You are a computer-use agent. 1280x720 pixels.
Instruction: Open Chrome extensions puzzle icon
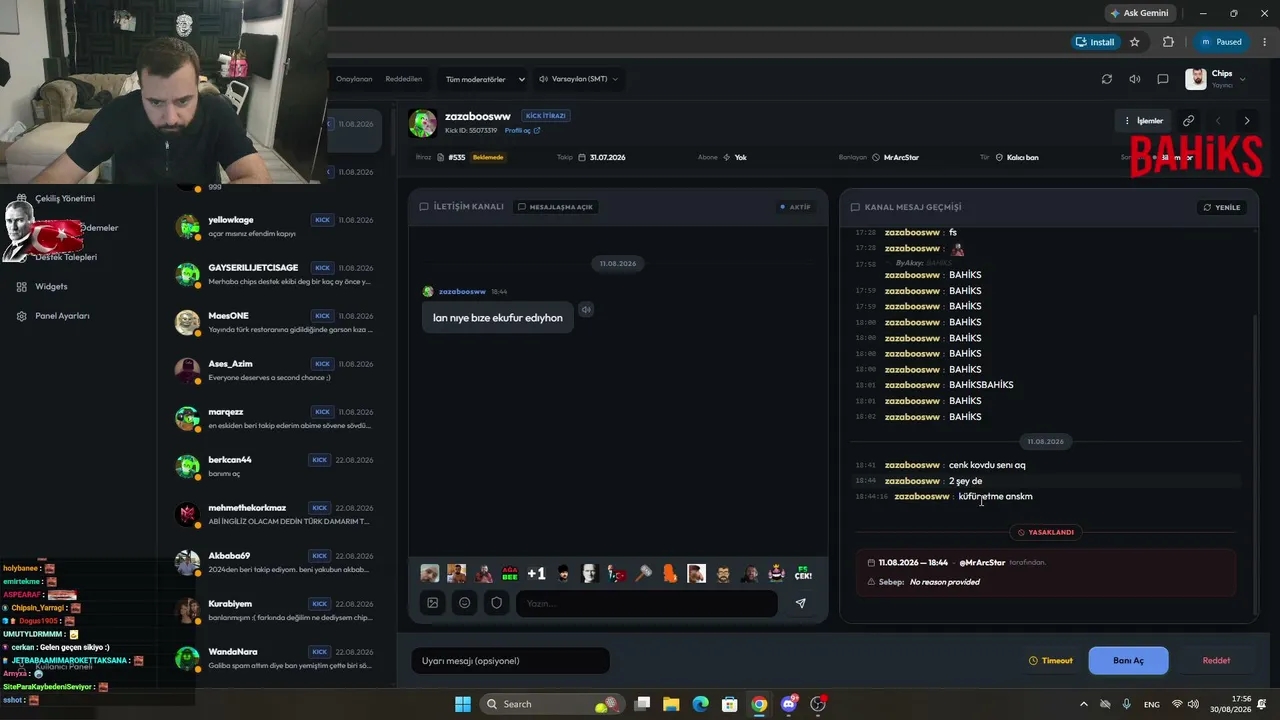point(1168,42)
